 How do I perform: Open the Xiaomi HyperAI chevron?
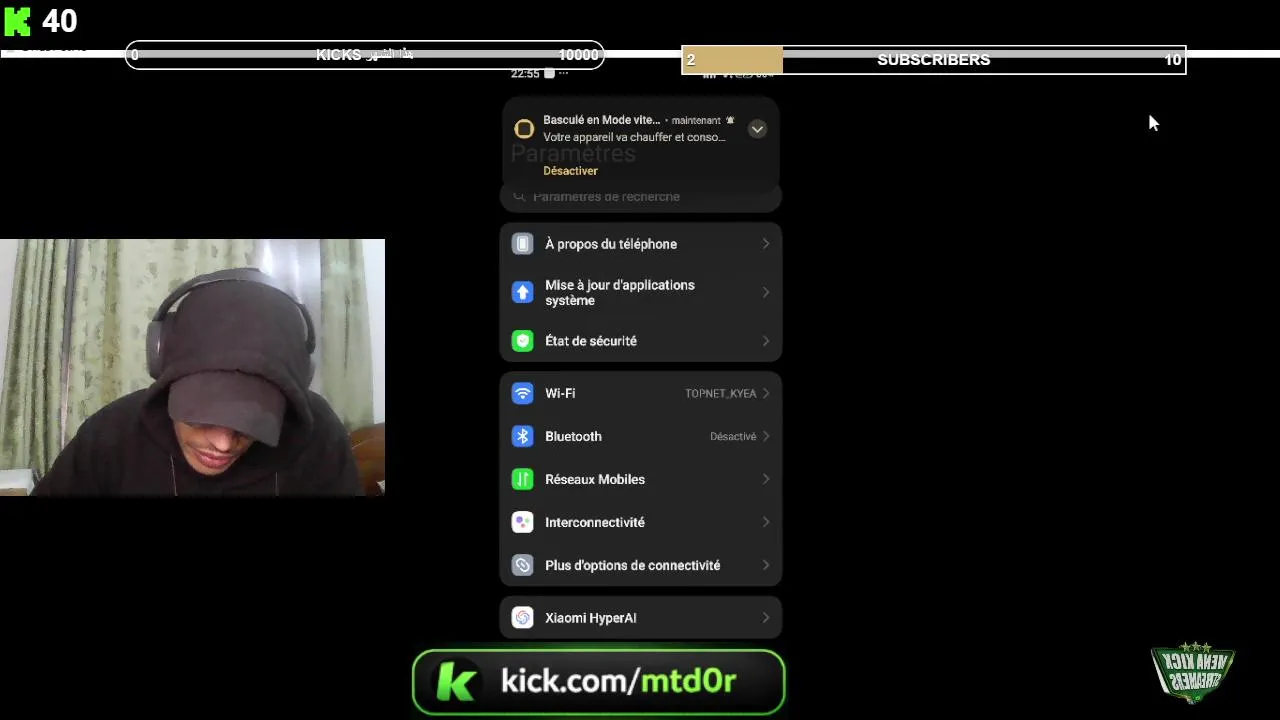tap(766, 618)
